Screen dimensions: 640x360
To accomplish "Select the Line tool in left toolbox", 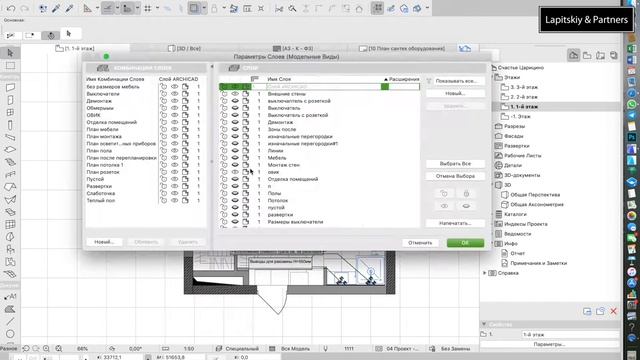I will click(10, 322).
